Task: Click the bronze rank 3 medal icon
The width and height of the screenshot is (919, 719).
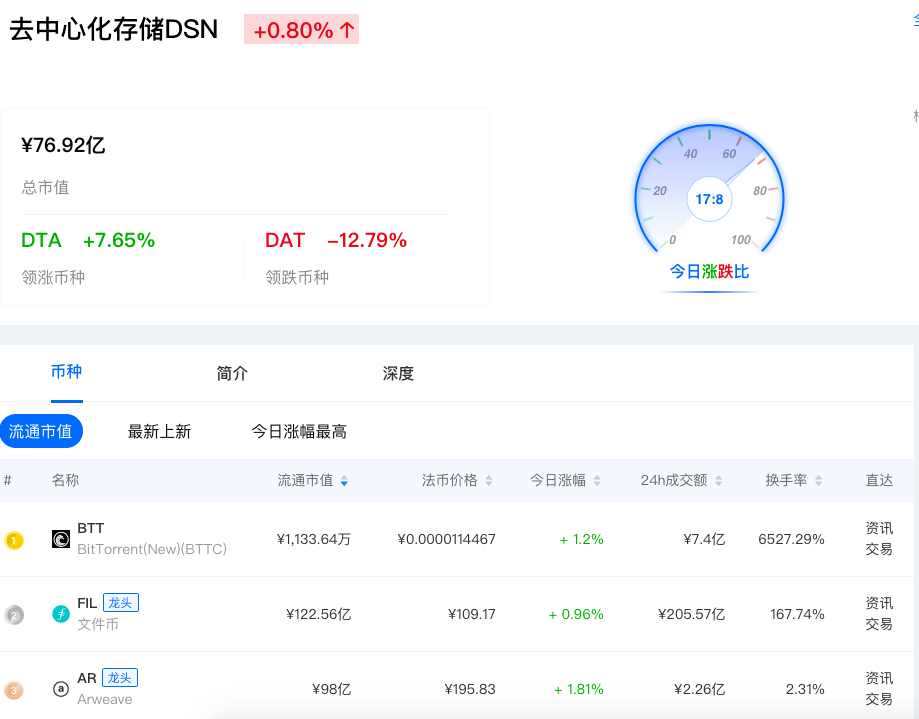Action: pyautogui.click(x=14, y=690)
